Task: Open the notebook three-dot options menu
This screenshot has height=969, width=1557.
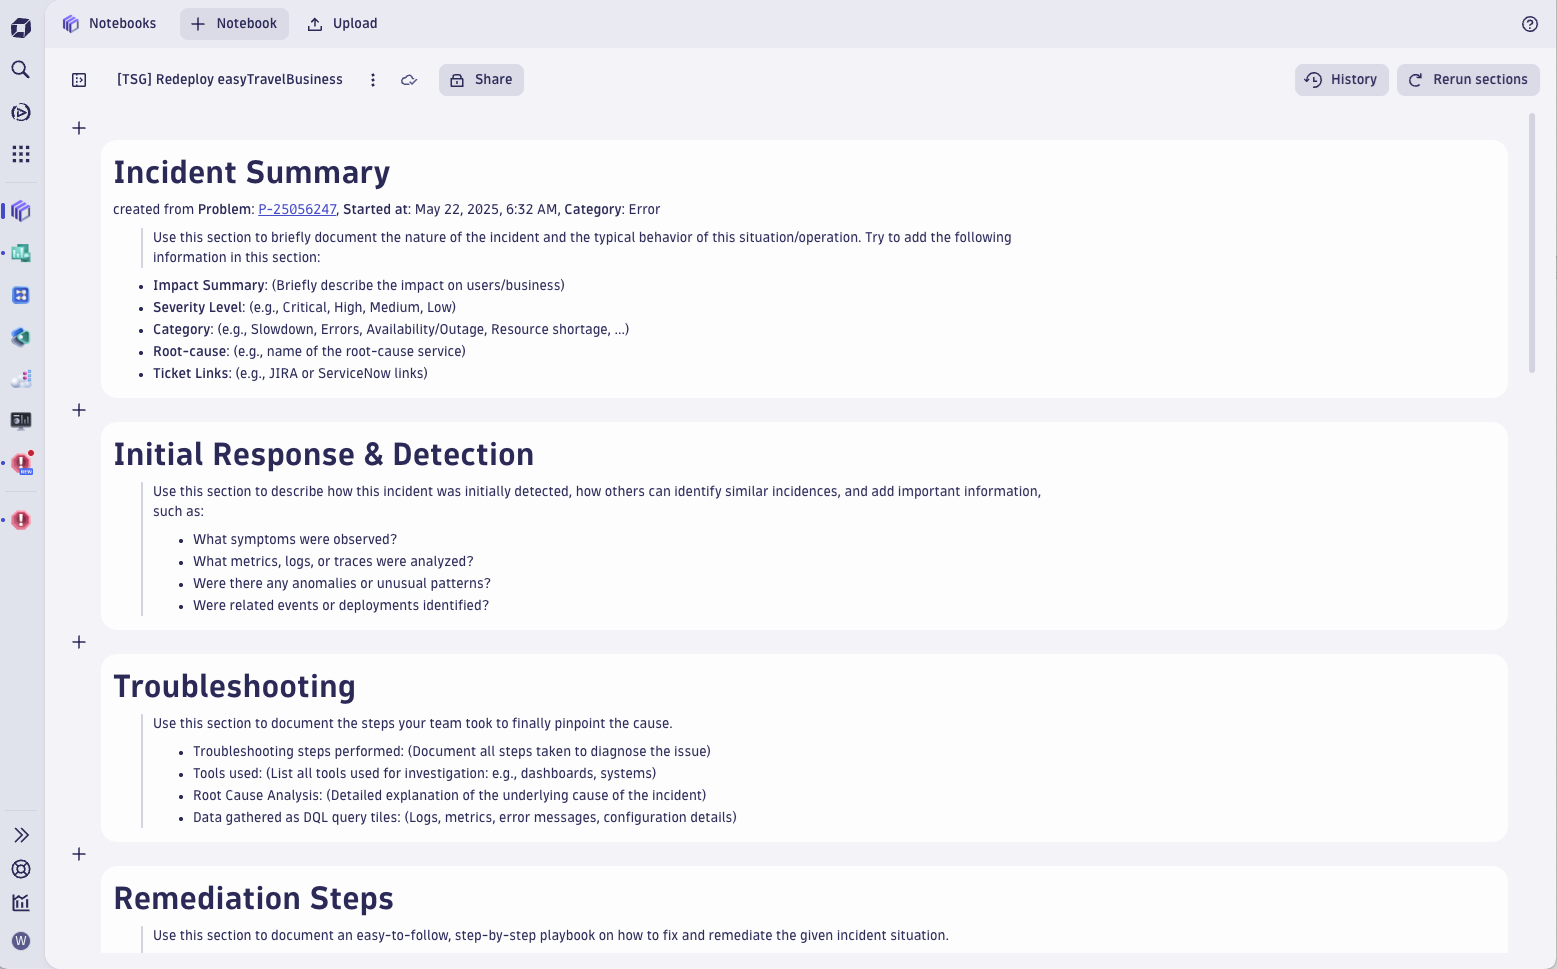Action: coord(373,80)
